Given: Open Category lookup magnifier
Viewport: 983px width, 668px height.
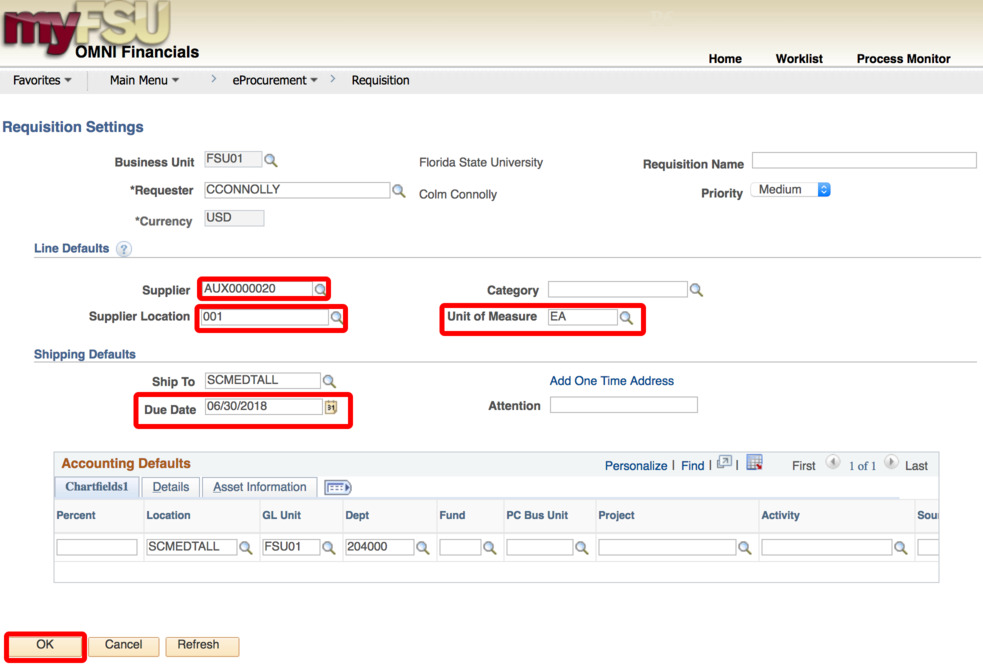Looking at the screenshot, I should pyautogui.click(x=696, y=290).
